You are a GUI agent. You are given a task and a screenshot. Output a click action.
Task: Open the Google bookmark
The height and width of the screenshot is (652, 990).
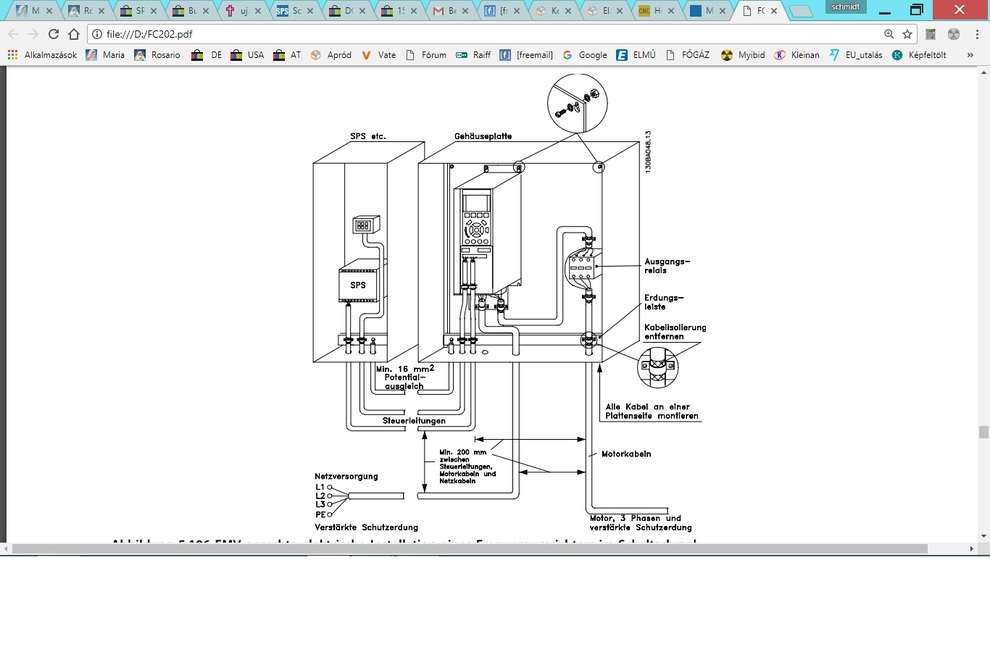tap(585, 55)
